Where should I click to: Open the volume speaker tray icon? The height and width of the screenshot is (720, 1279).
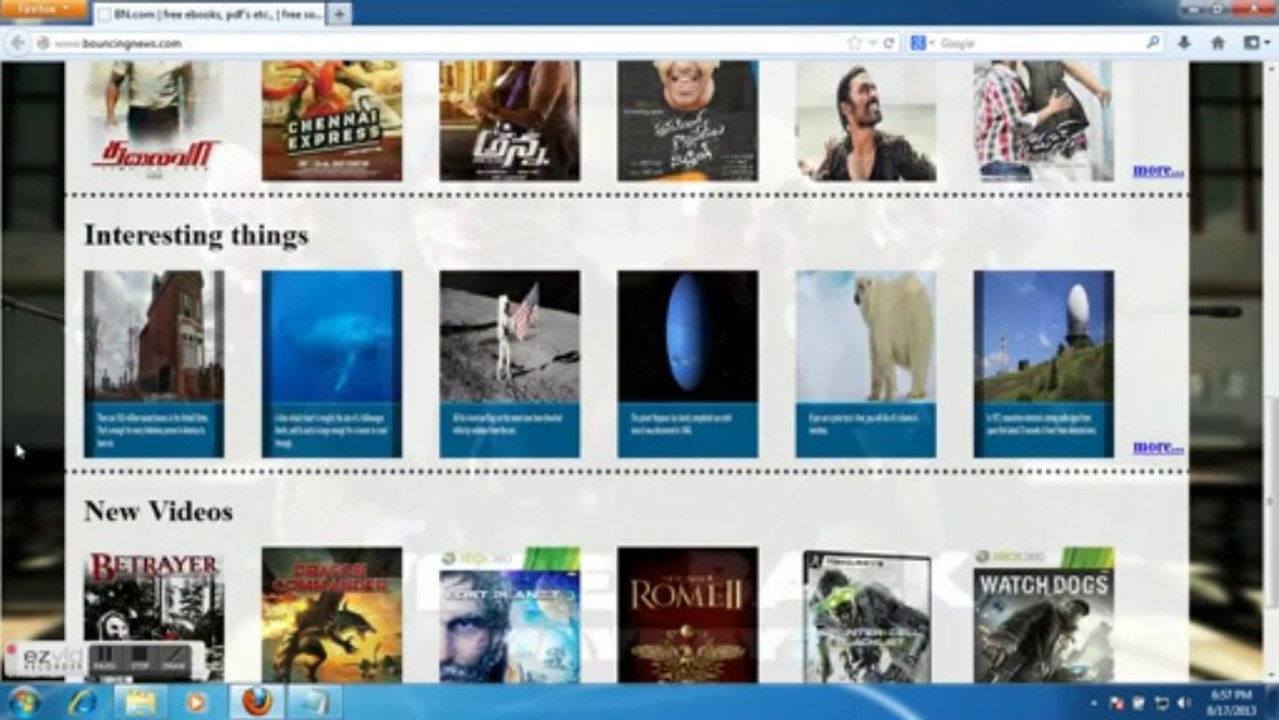[1184, 703]
